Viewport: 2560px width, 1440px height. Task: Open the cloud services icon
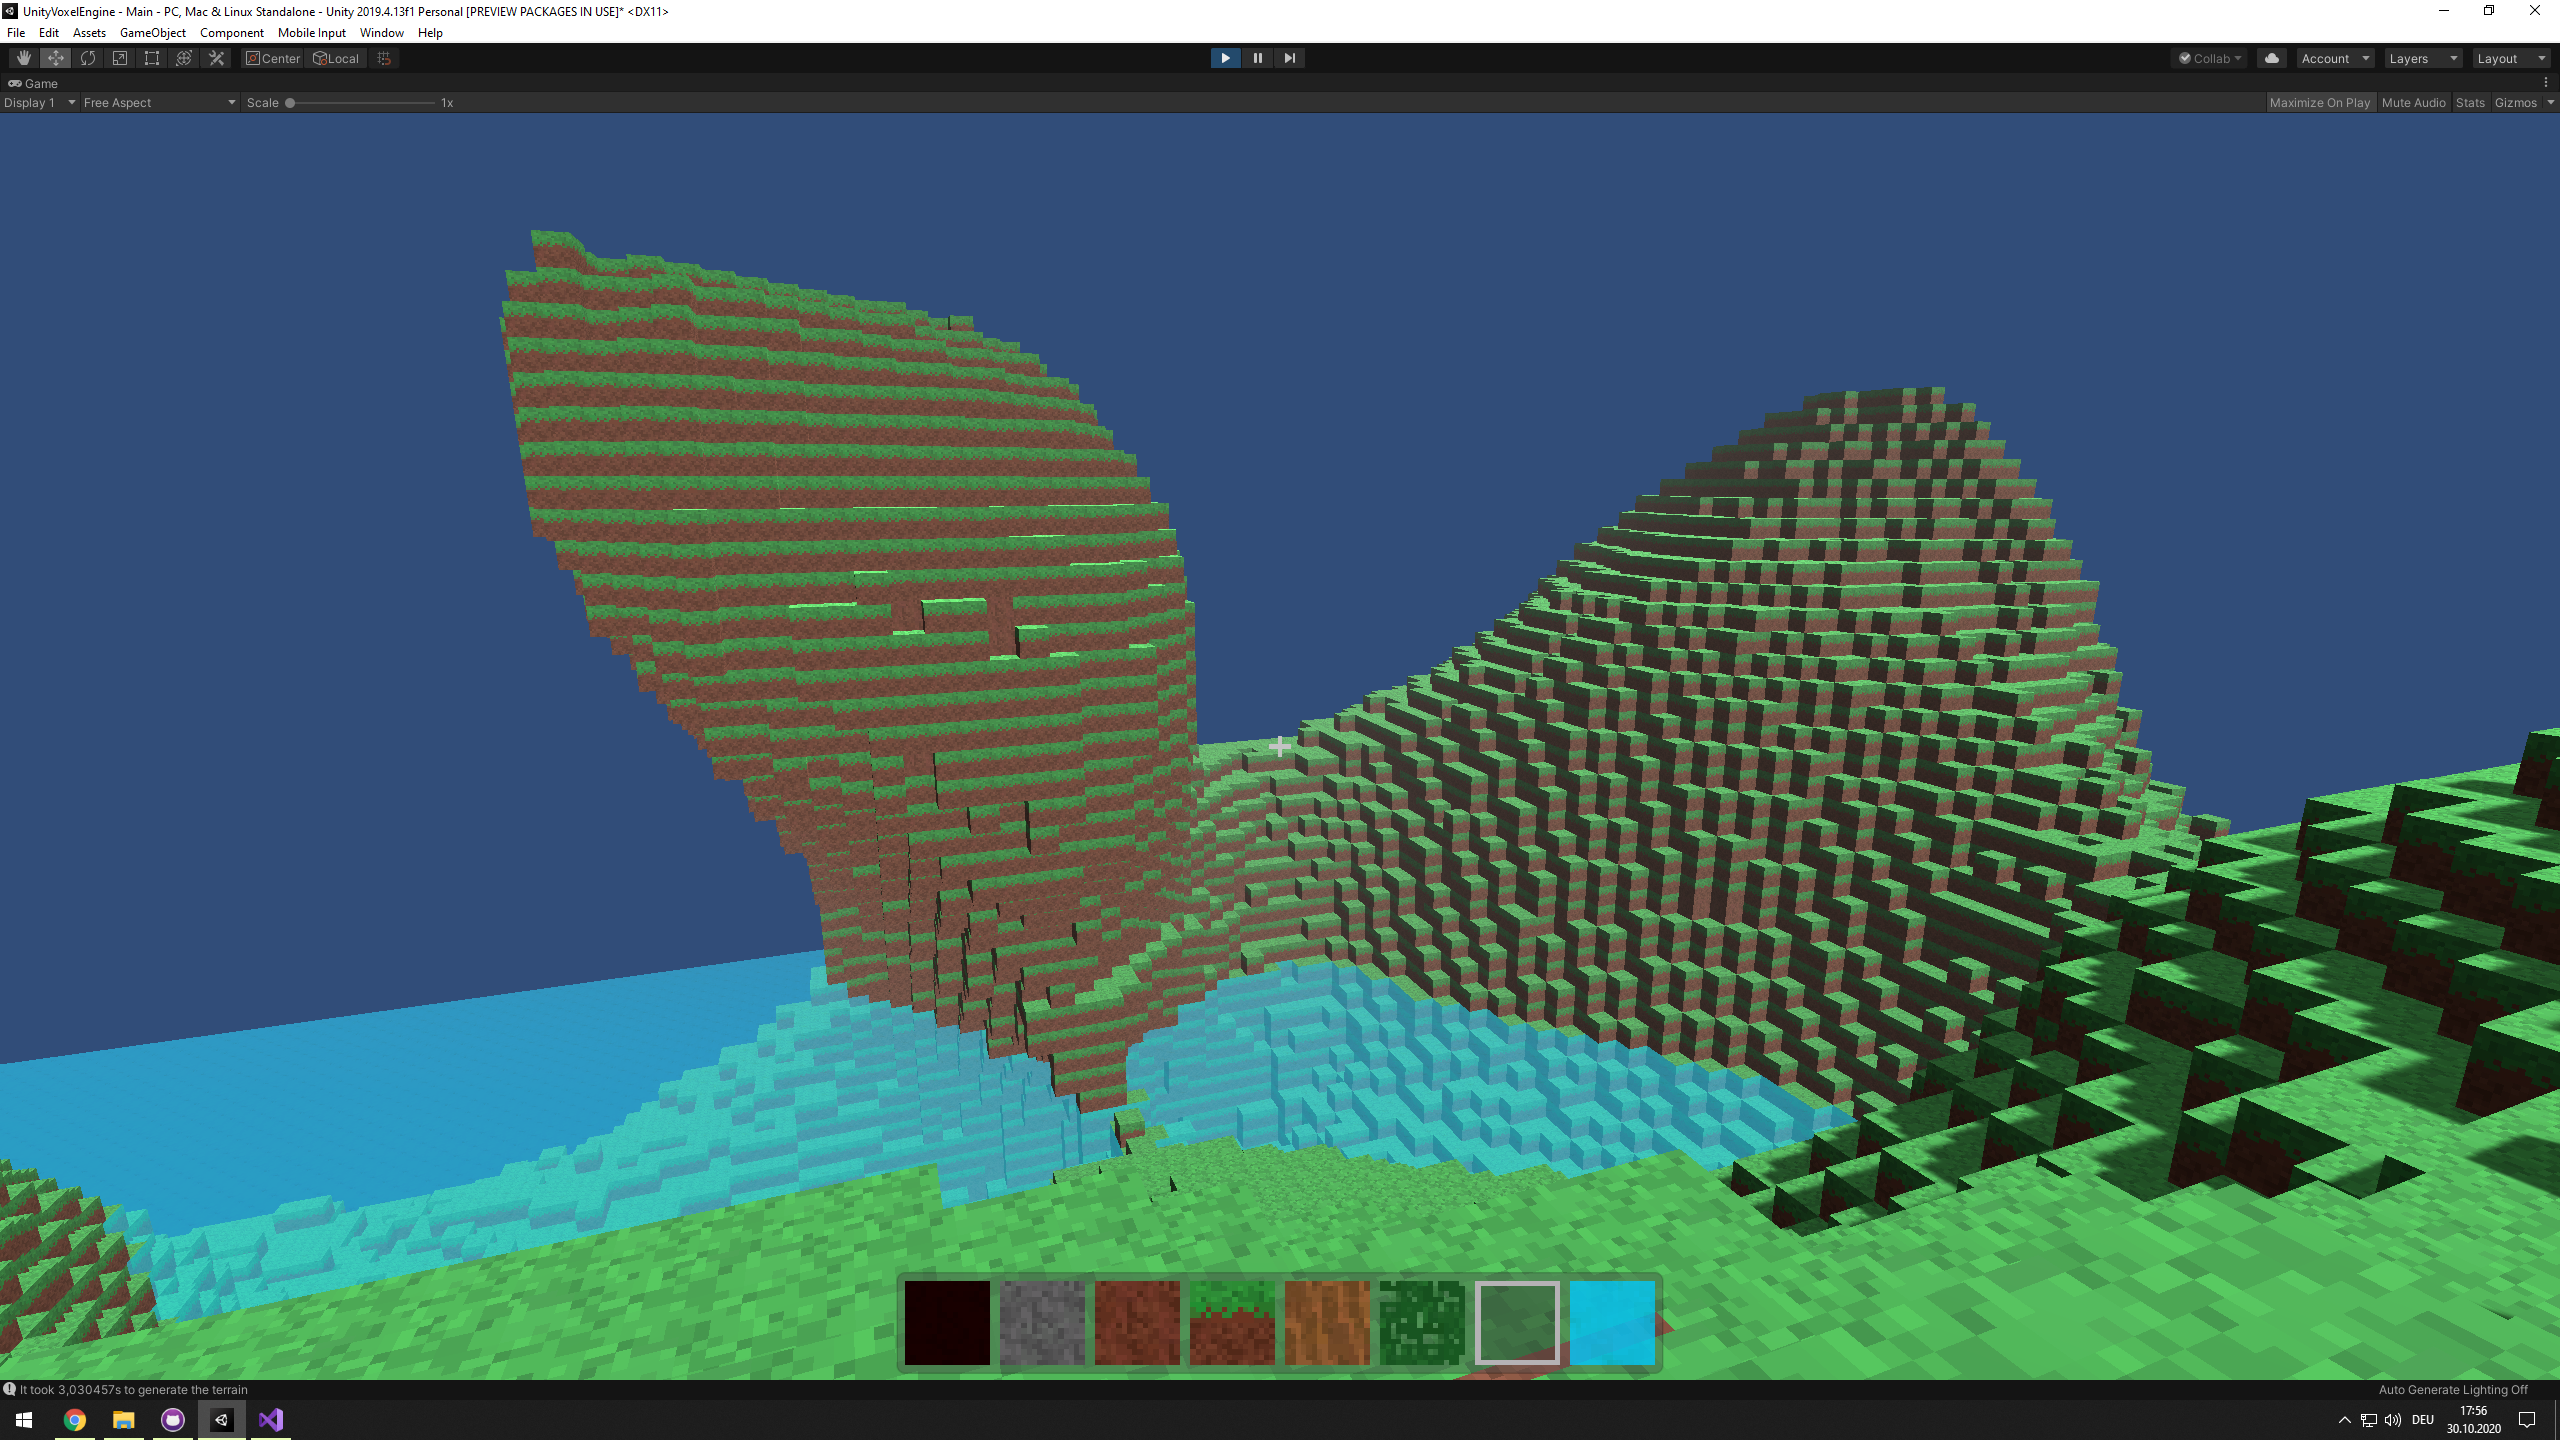(2271, 58)
